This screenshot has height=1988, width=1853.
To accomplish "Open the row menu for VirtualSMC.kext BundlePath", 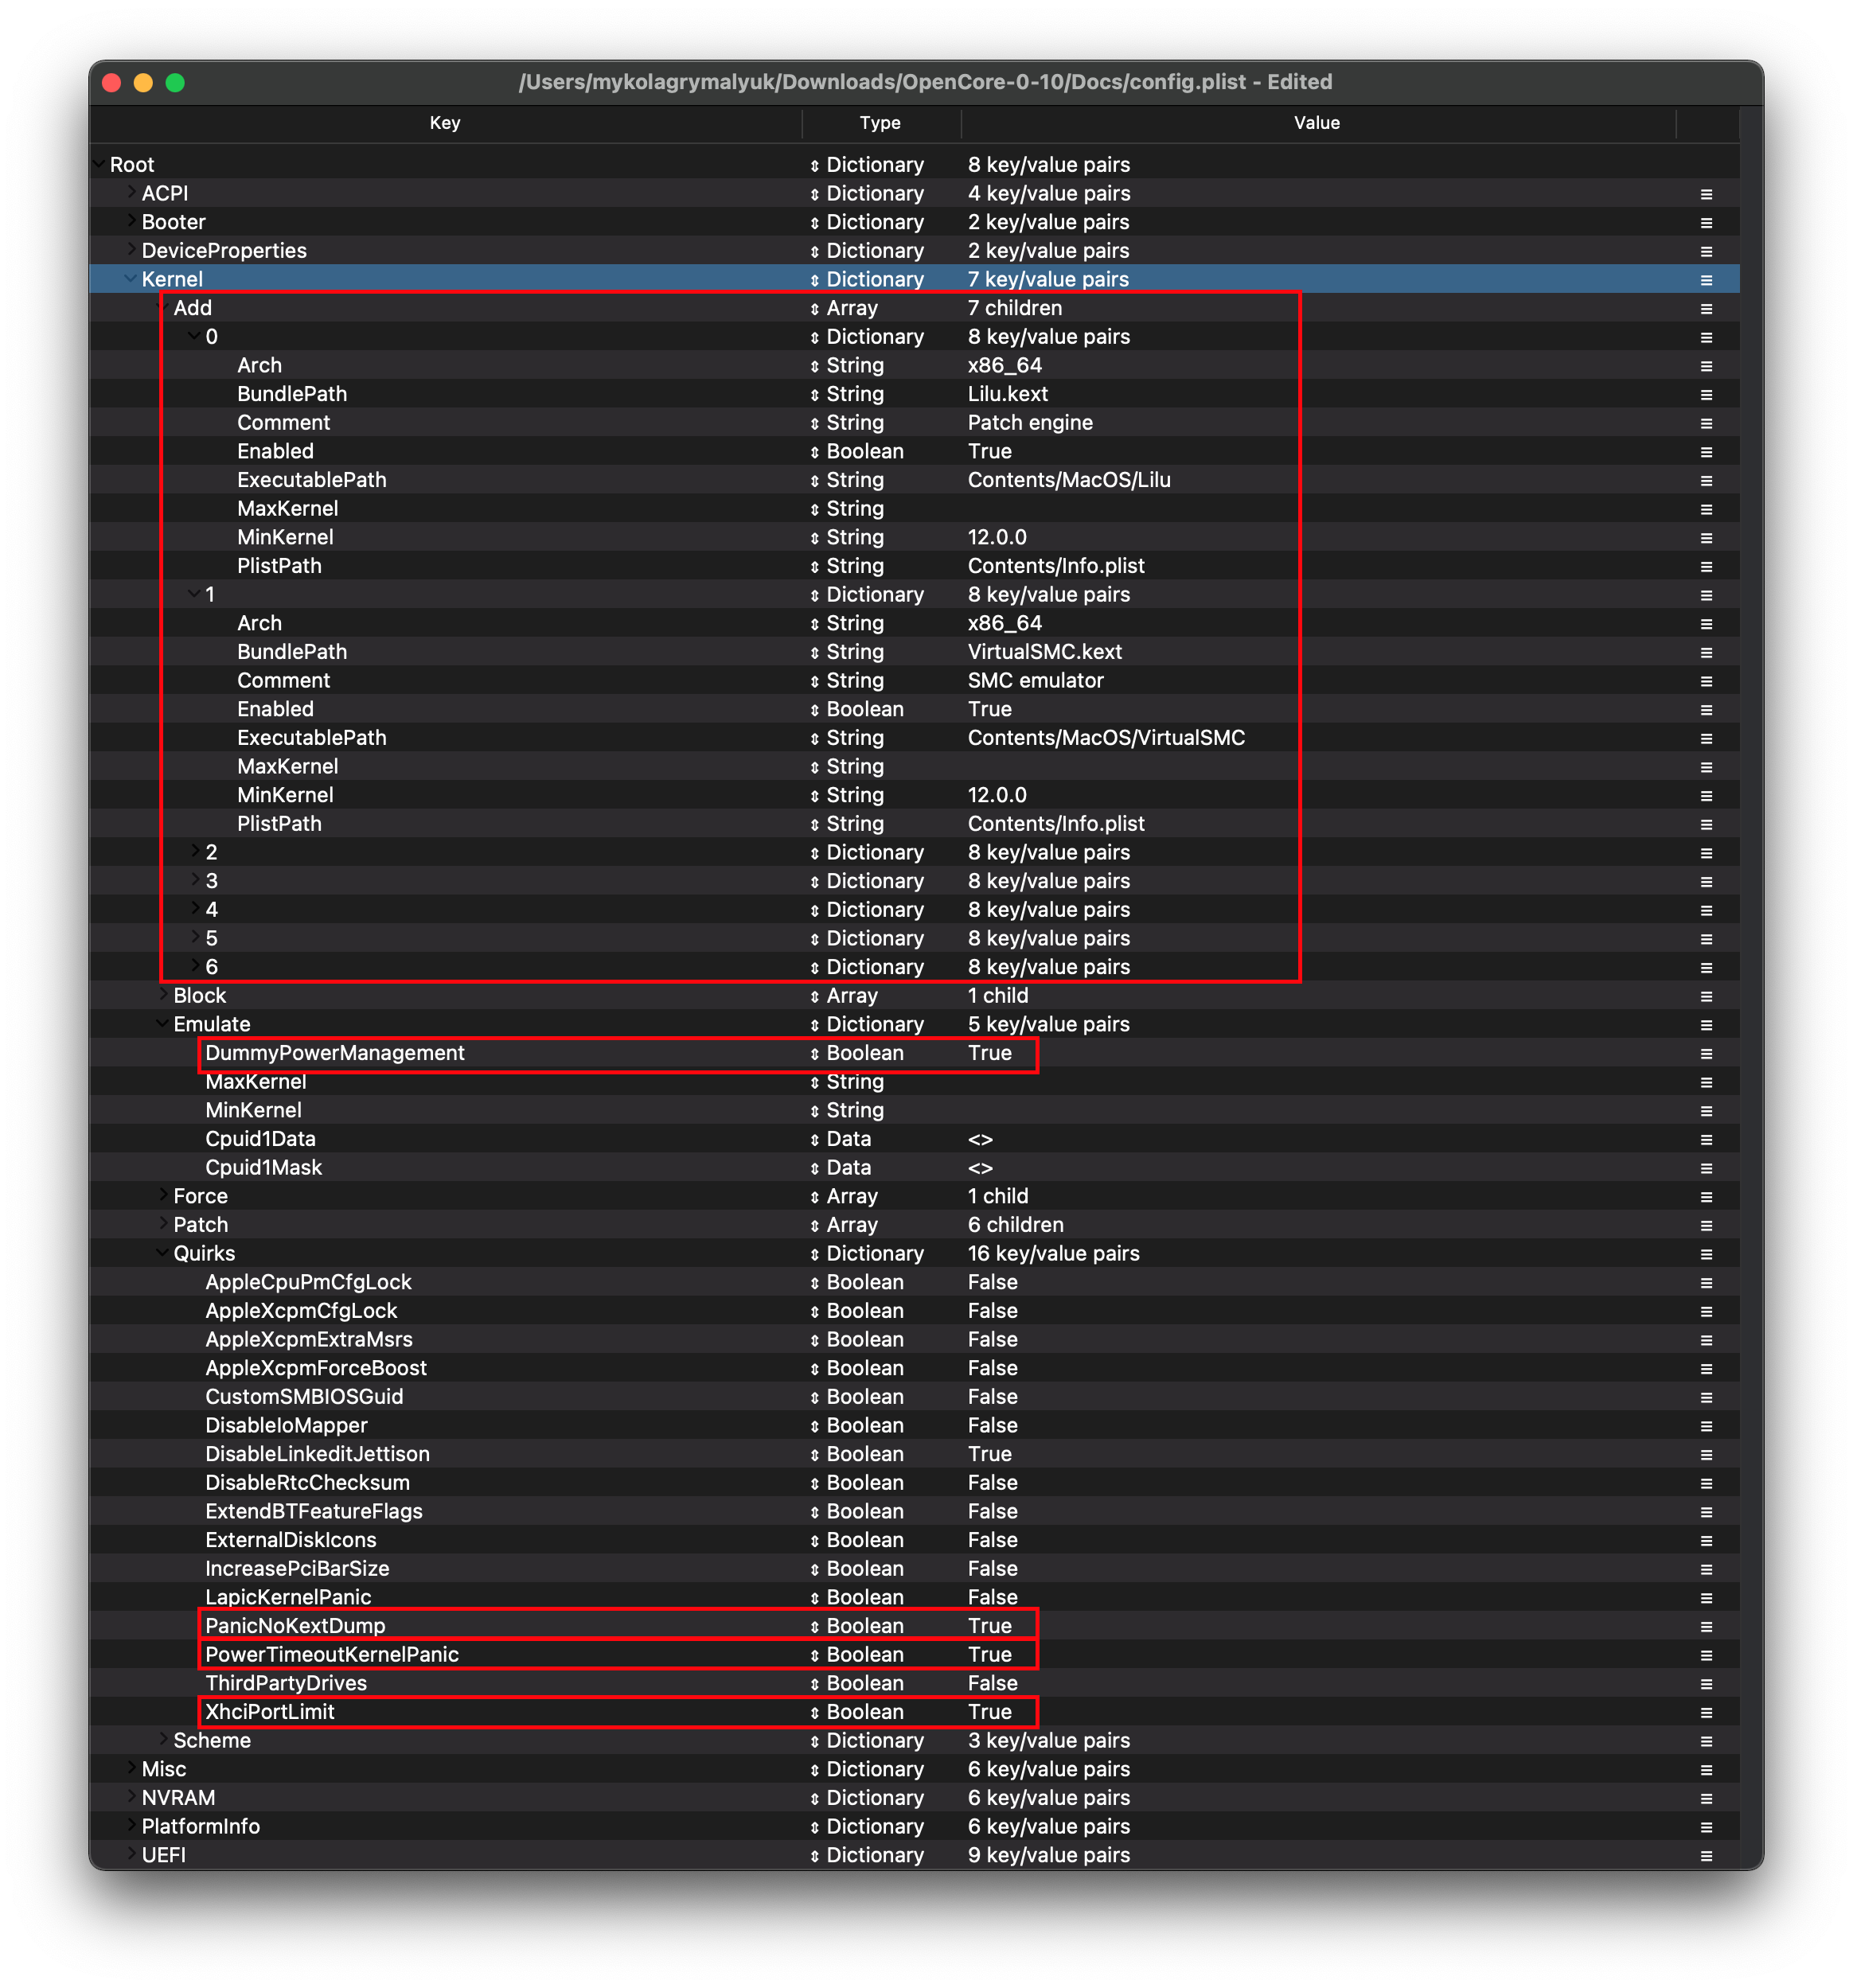I will coord(1706,653).
